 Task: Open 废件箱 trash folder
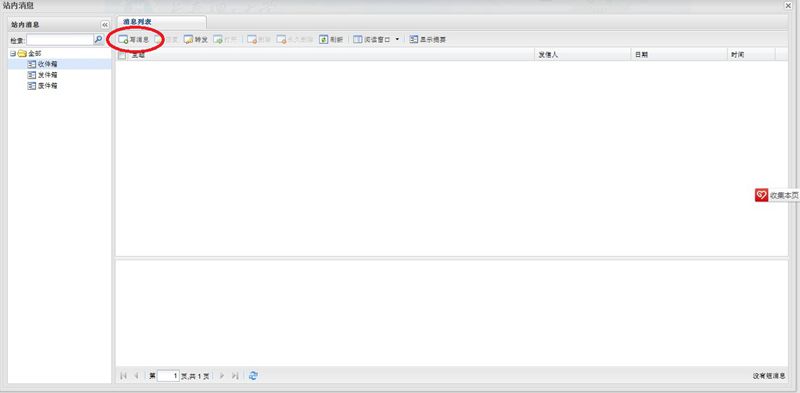click(x=47, y=86)
